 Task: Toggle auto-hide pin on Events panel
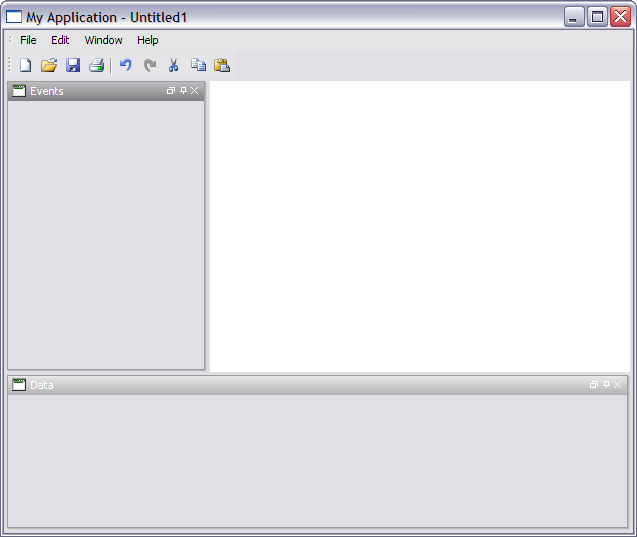(x=183, y=91)
